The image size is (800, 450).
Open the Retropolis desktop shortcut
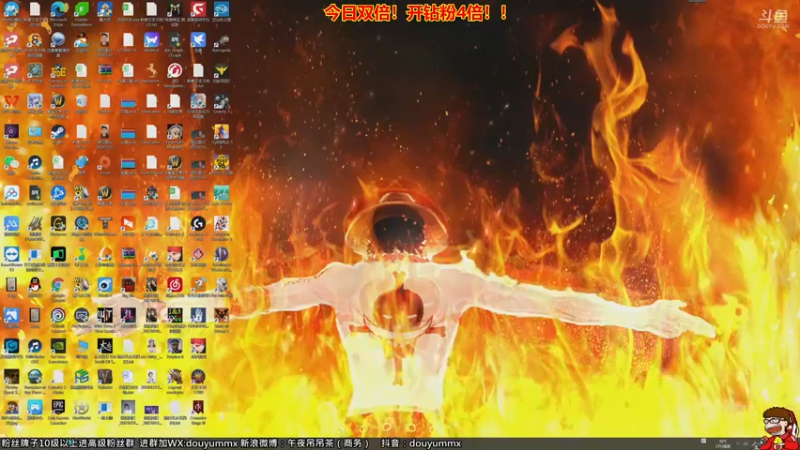221,40
